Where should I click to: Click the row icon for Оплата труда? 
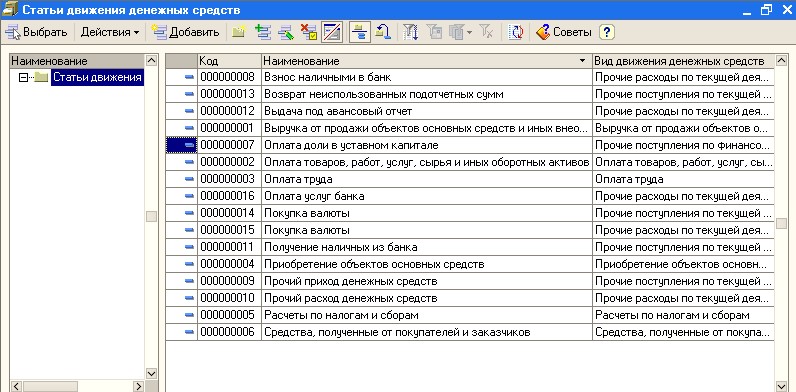(x=189, y=179)
